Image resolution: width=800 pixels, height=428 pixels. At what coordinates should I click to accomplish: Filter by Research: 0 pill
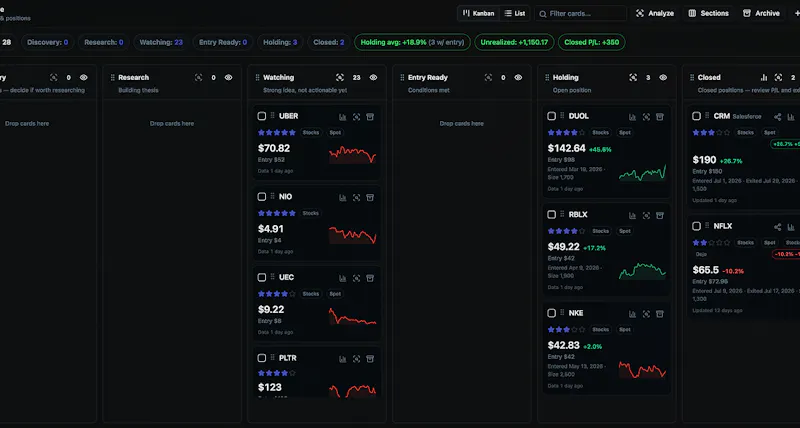click(104, 42)
